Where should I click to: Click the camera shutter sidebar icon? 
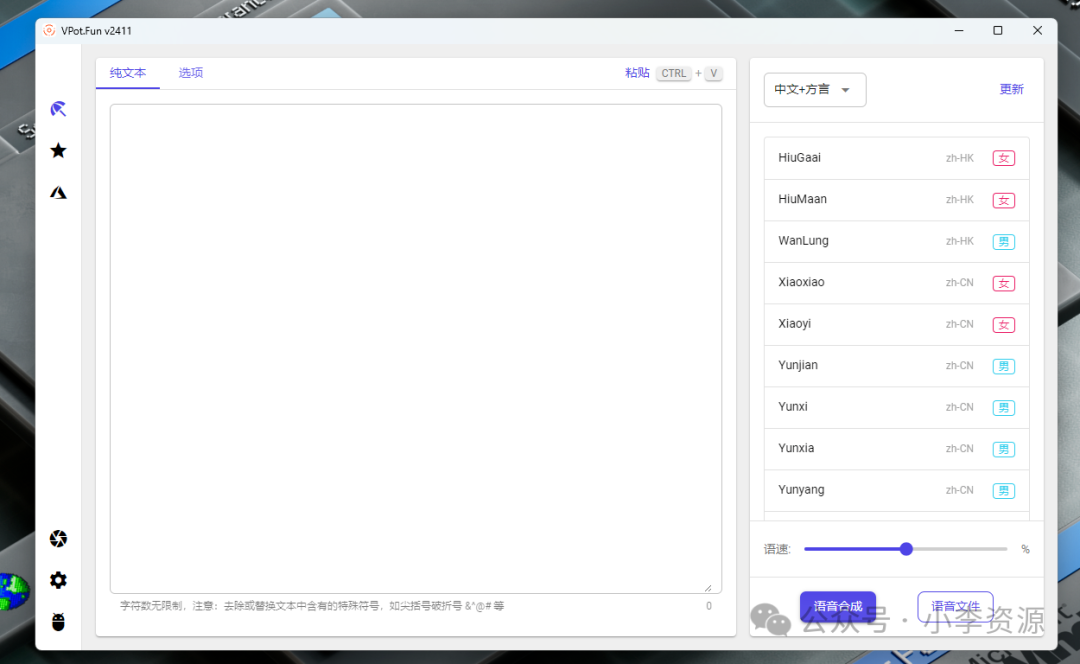[59, 539]
